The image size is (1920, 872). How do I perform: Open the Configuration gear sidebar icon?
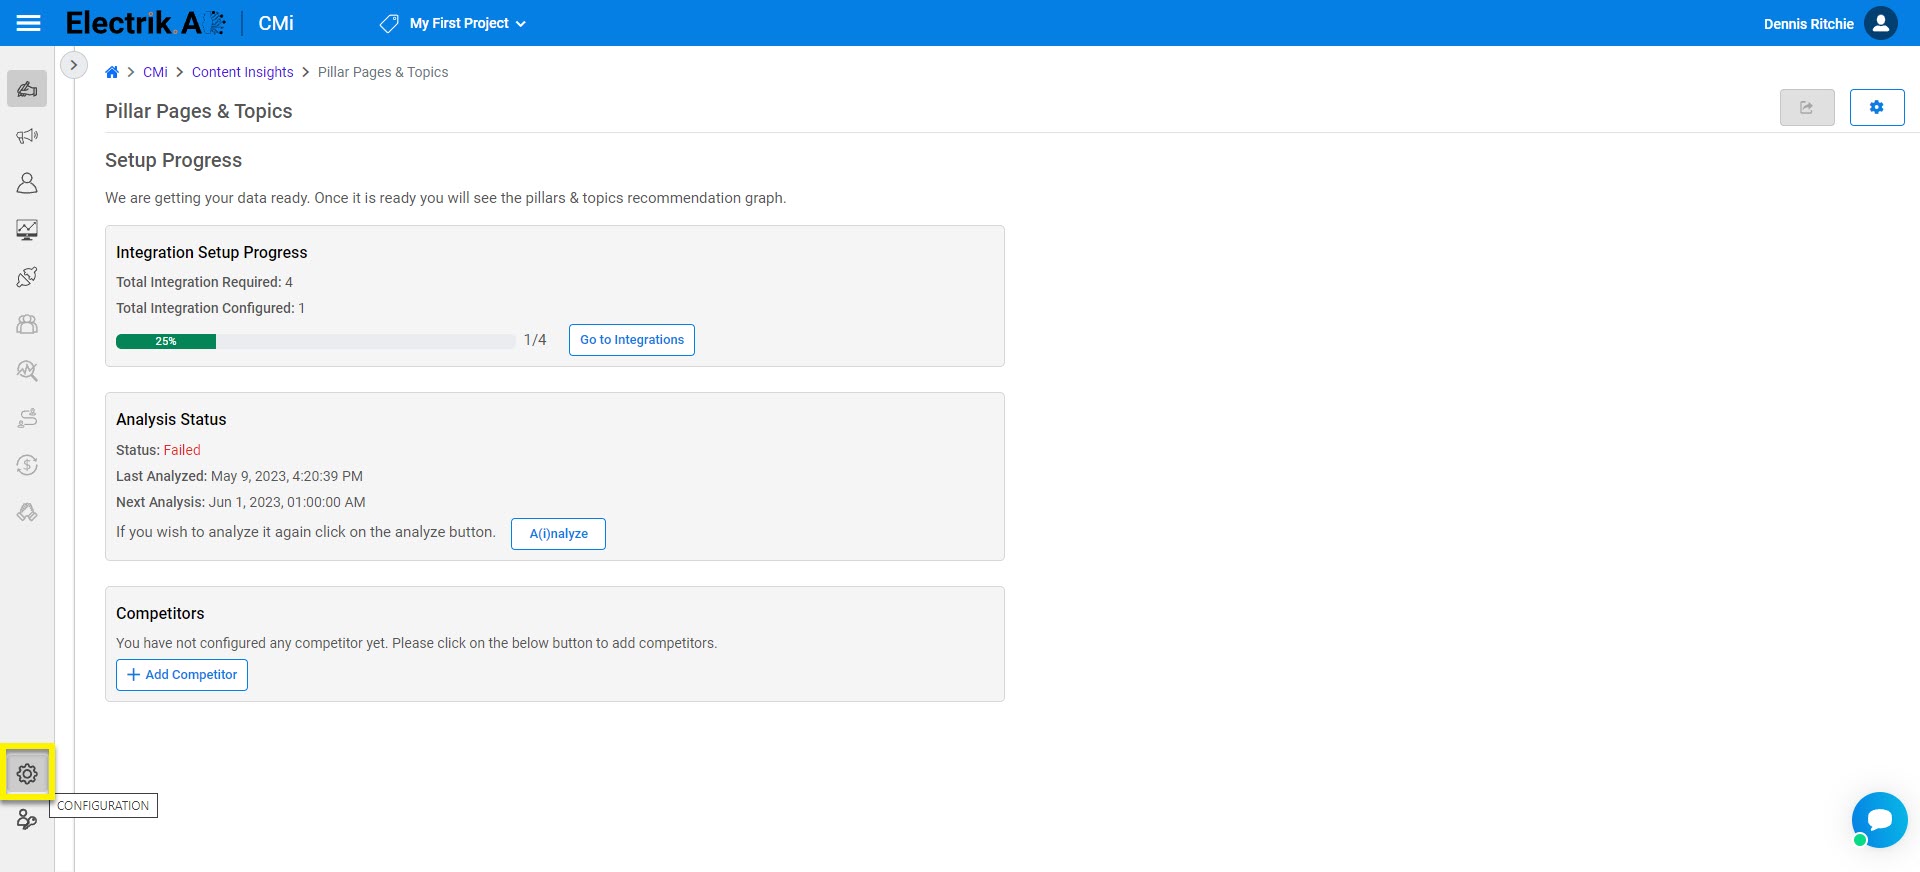pyautogui.click(x=27, y=773)
